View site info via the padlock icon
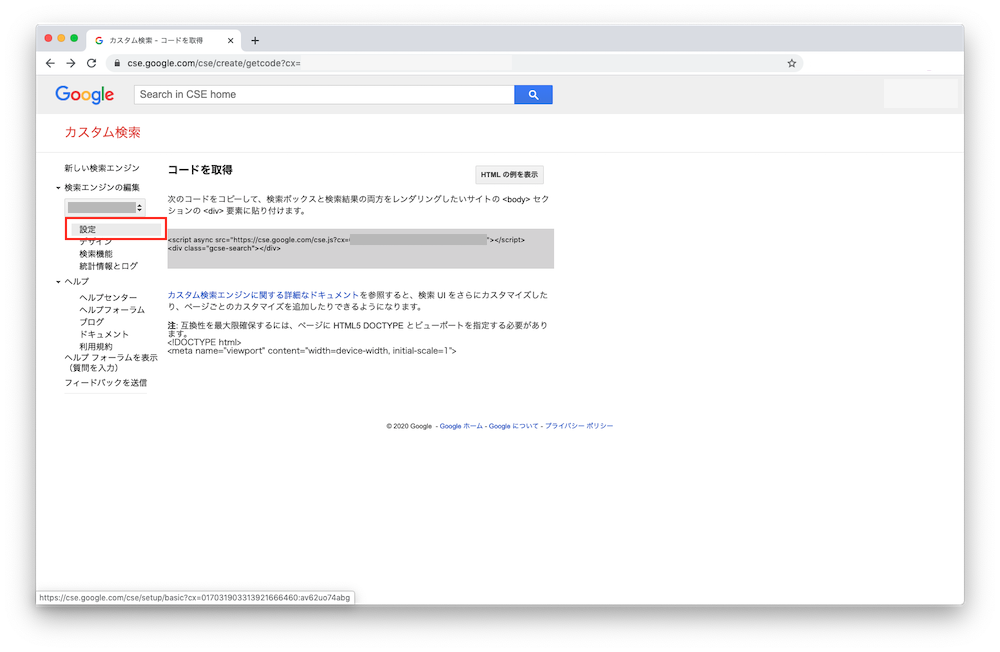Image resolution: width=1000 pixels, height=652 pixels. tap(117, 63)
